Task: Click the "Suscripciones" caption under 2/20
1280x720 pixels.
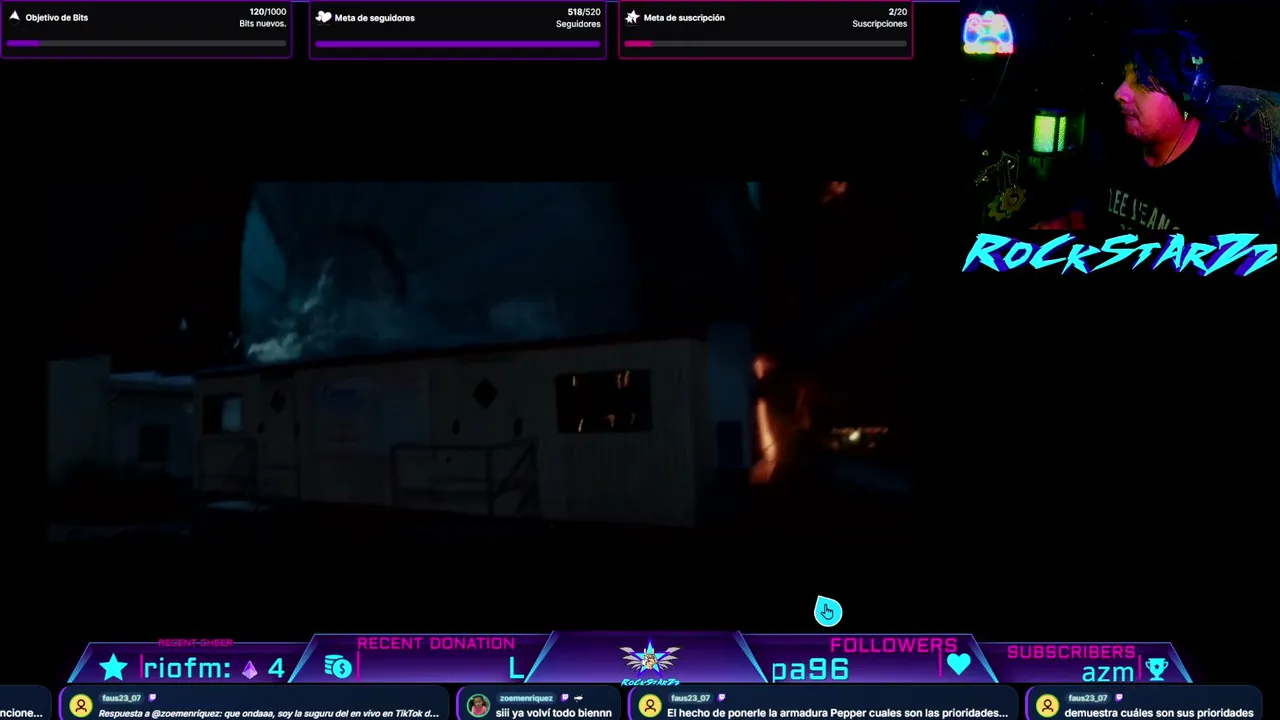Action: 880,24
